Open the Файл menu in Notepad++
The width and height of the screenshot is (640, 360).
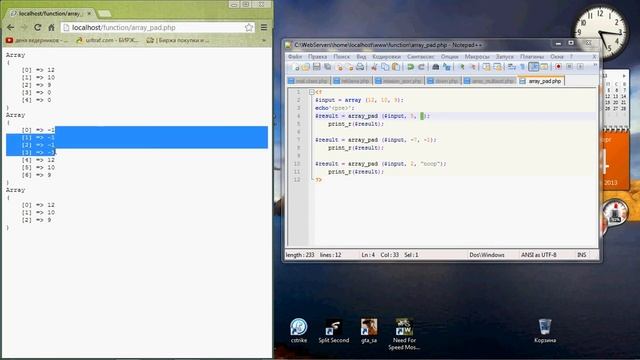pyautogui.click(x=295, y=57)
